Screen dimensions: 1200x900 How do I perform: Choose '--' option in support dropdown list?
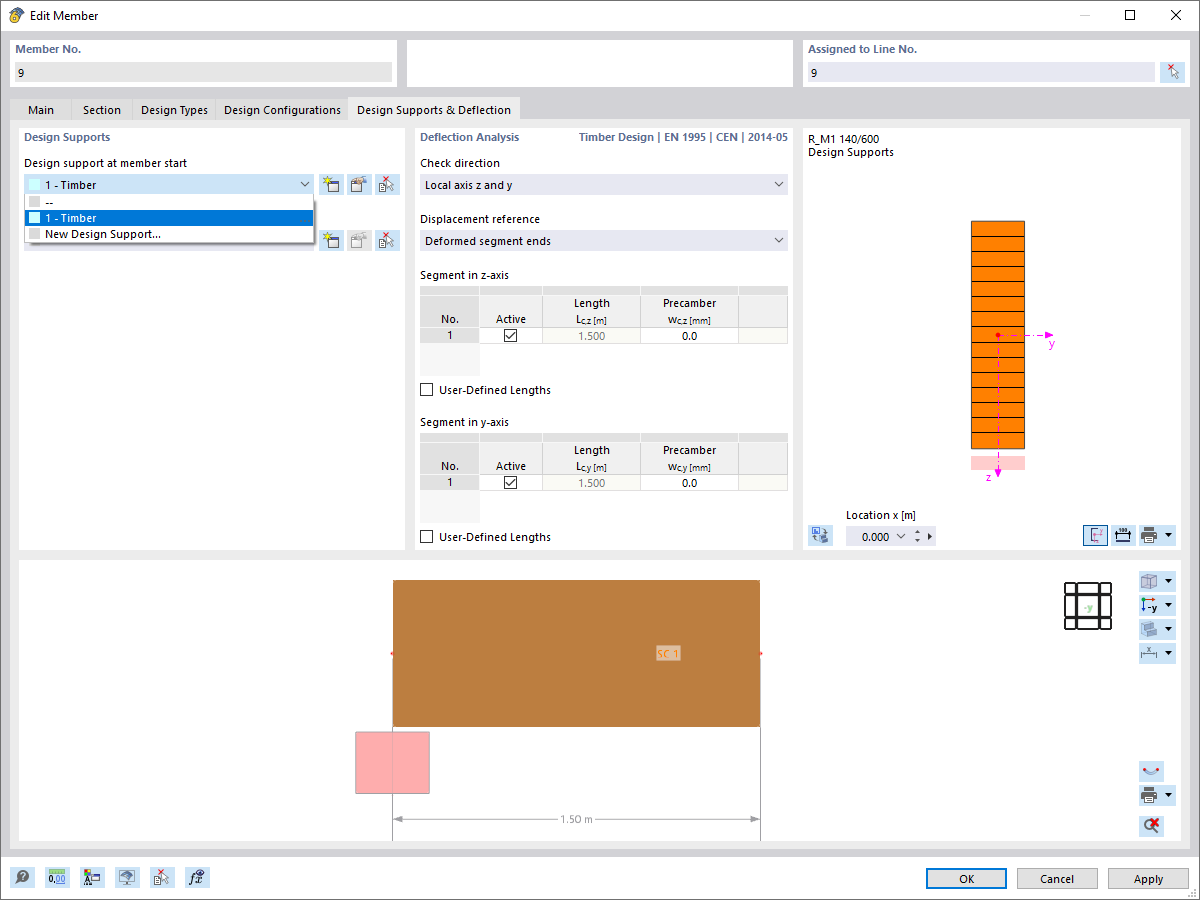point(169,201)
